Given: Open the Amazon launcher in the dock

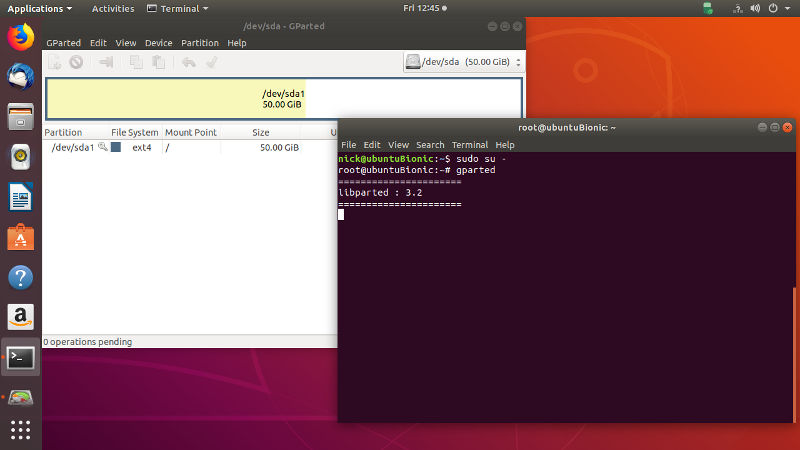Looking at the screenshot, I should [x=20, y=317].
